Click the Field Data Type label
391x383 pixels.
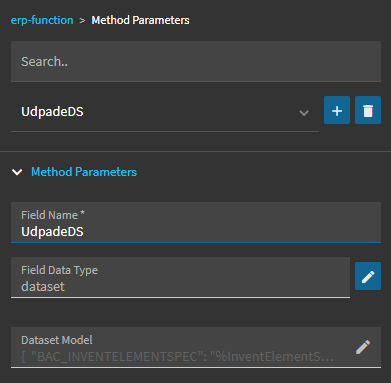tap(59, 270)
